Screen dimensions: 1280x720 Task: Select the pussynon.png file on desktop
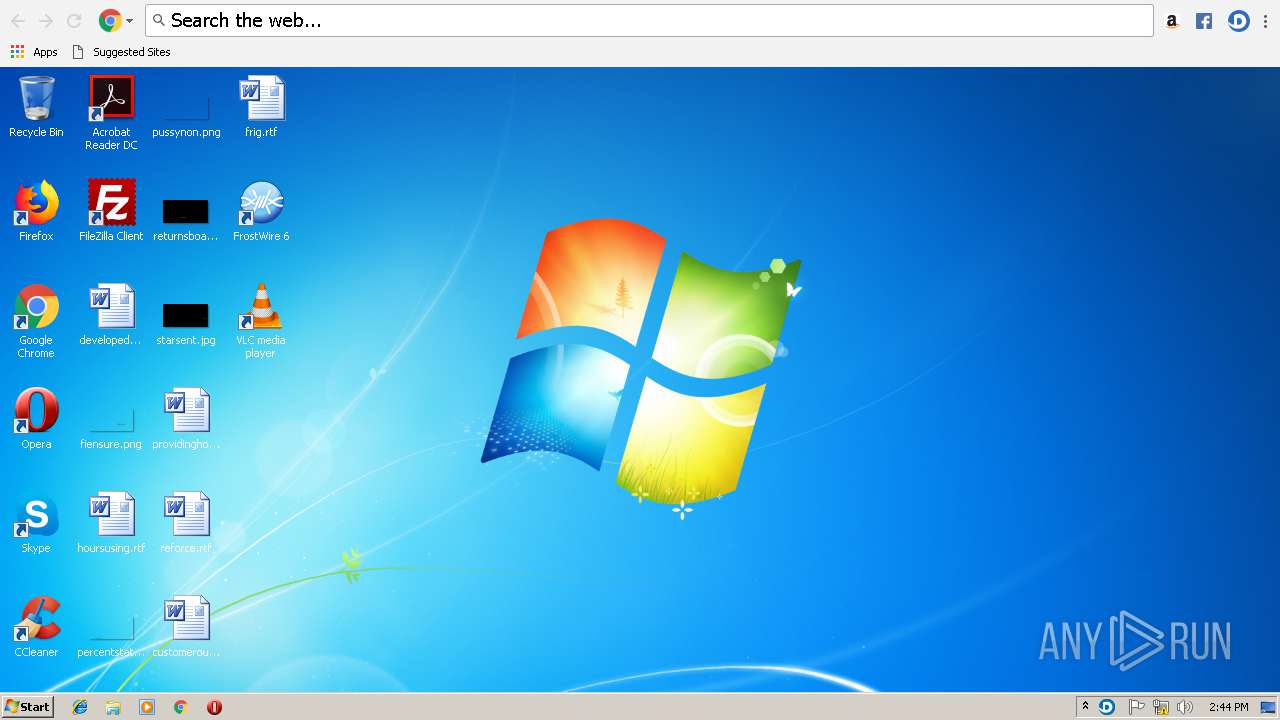tap(186, 110)
